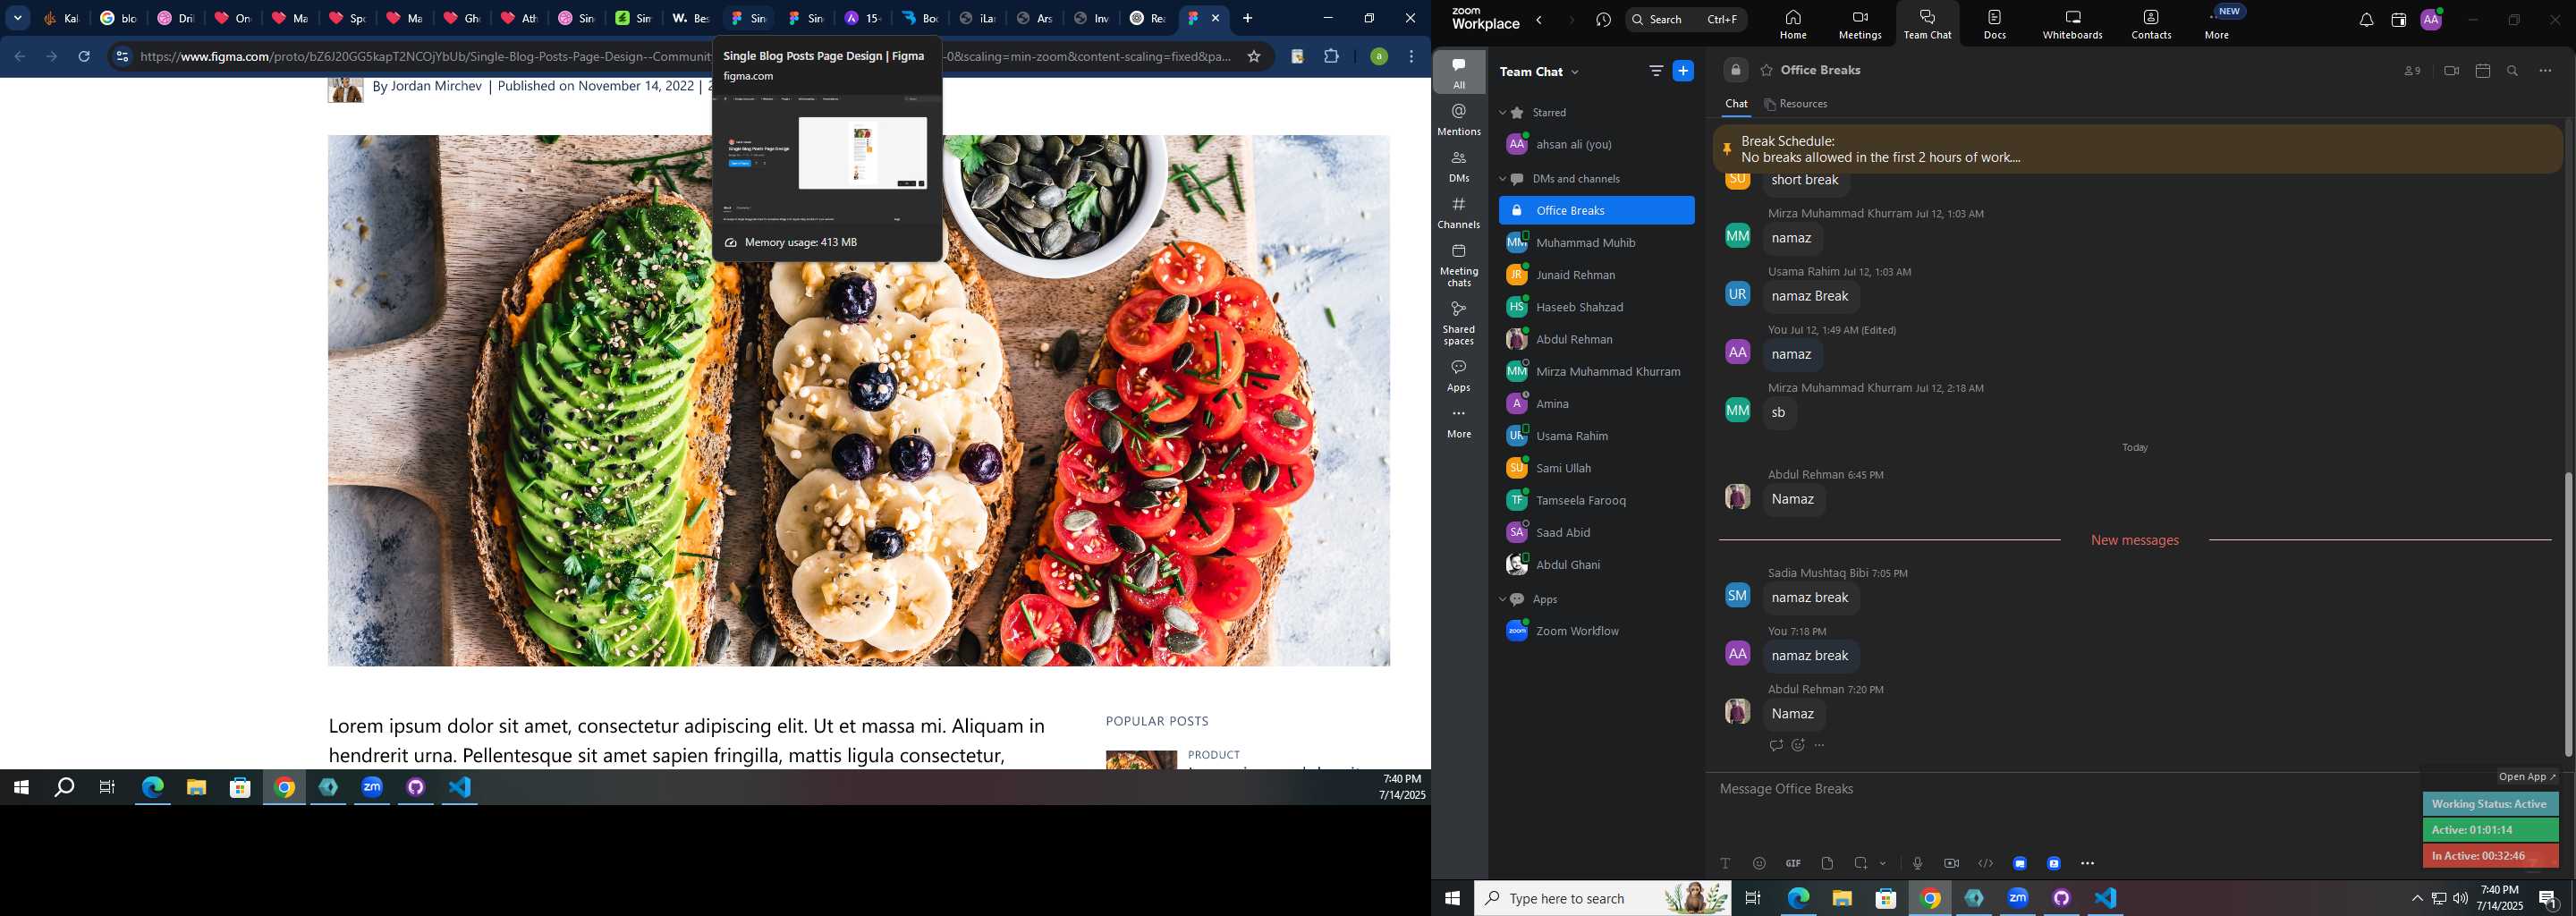Open Zoom notifications bell
This screenshot has width=2576, height=916.
(x=2365, y=20)
